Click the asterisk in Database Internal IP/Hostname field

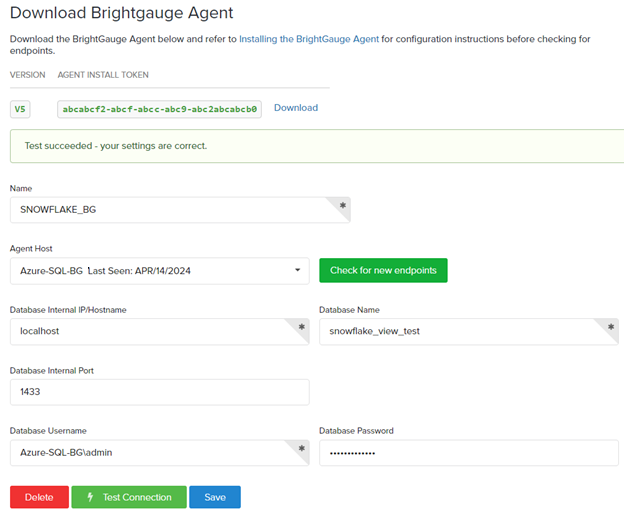pos(301,326)
